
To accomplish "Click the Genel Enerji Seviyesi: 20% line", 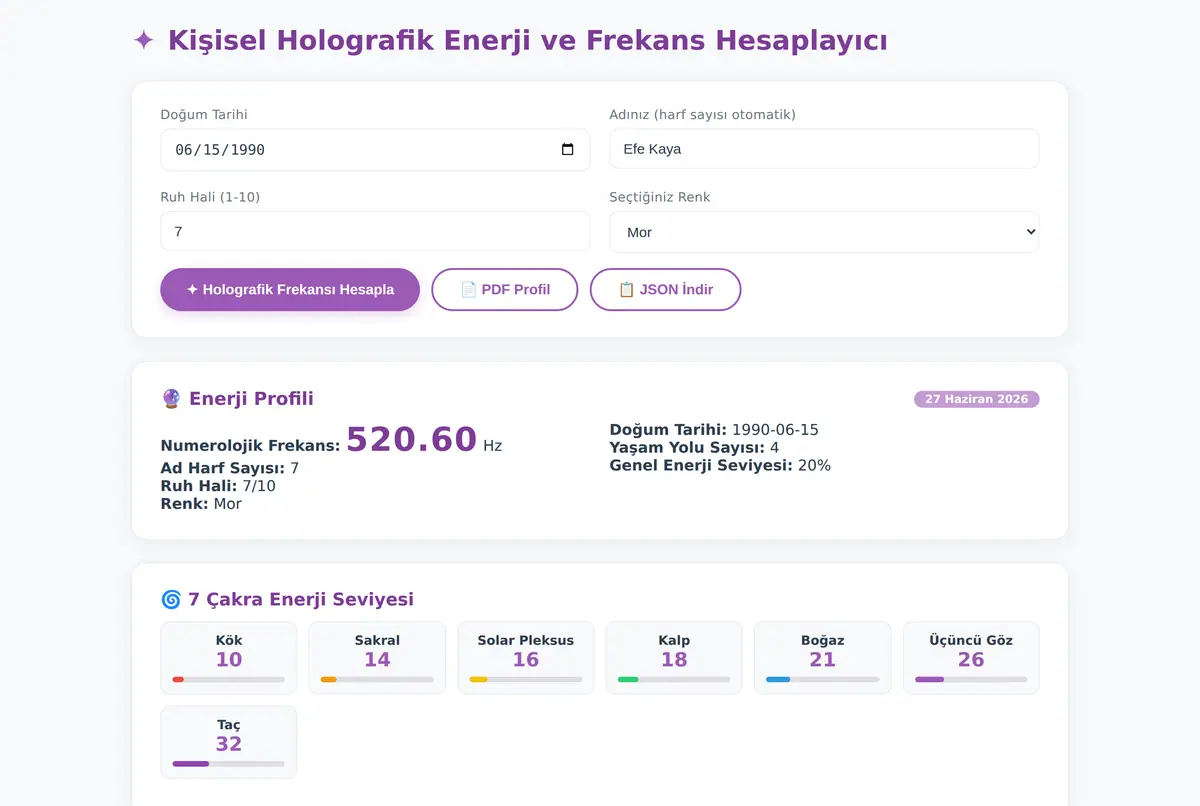I will click(x=720, y=466).
